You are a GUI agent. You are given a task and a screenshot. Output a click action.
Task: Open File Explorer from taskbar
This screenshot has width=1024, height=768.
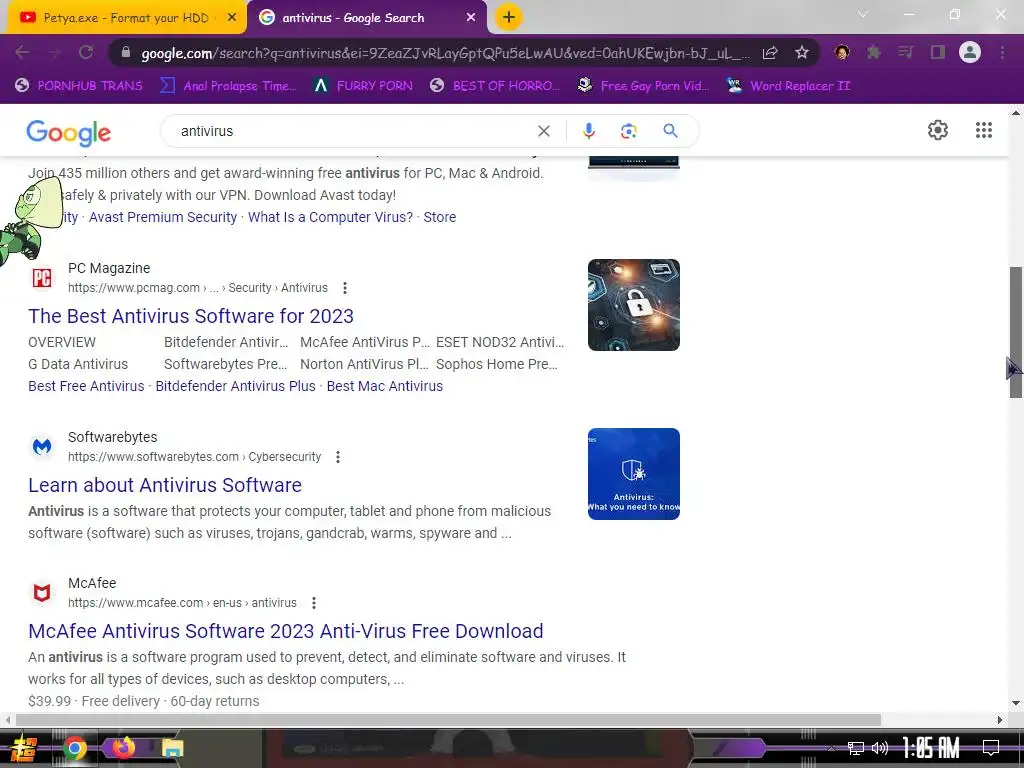pyautogui.click(x=172, y=748)
